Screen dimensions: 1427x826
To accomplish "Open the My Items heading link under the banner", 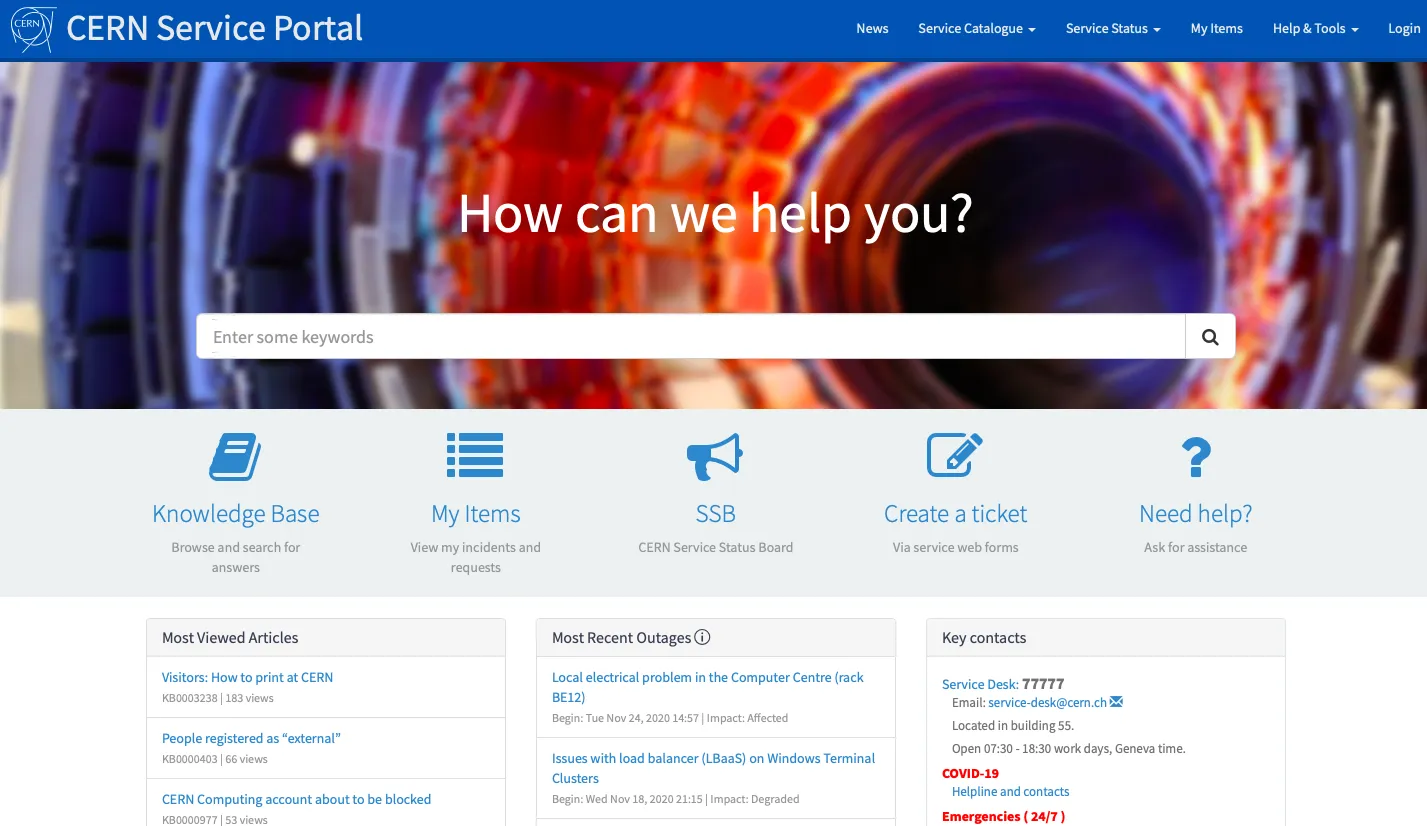I will coord(476,514).
